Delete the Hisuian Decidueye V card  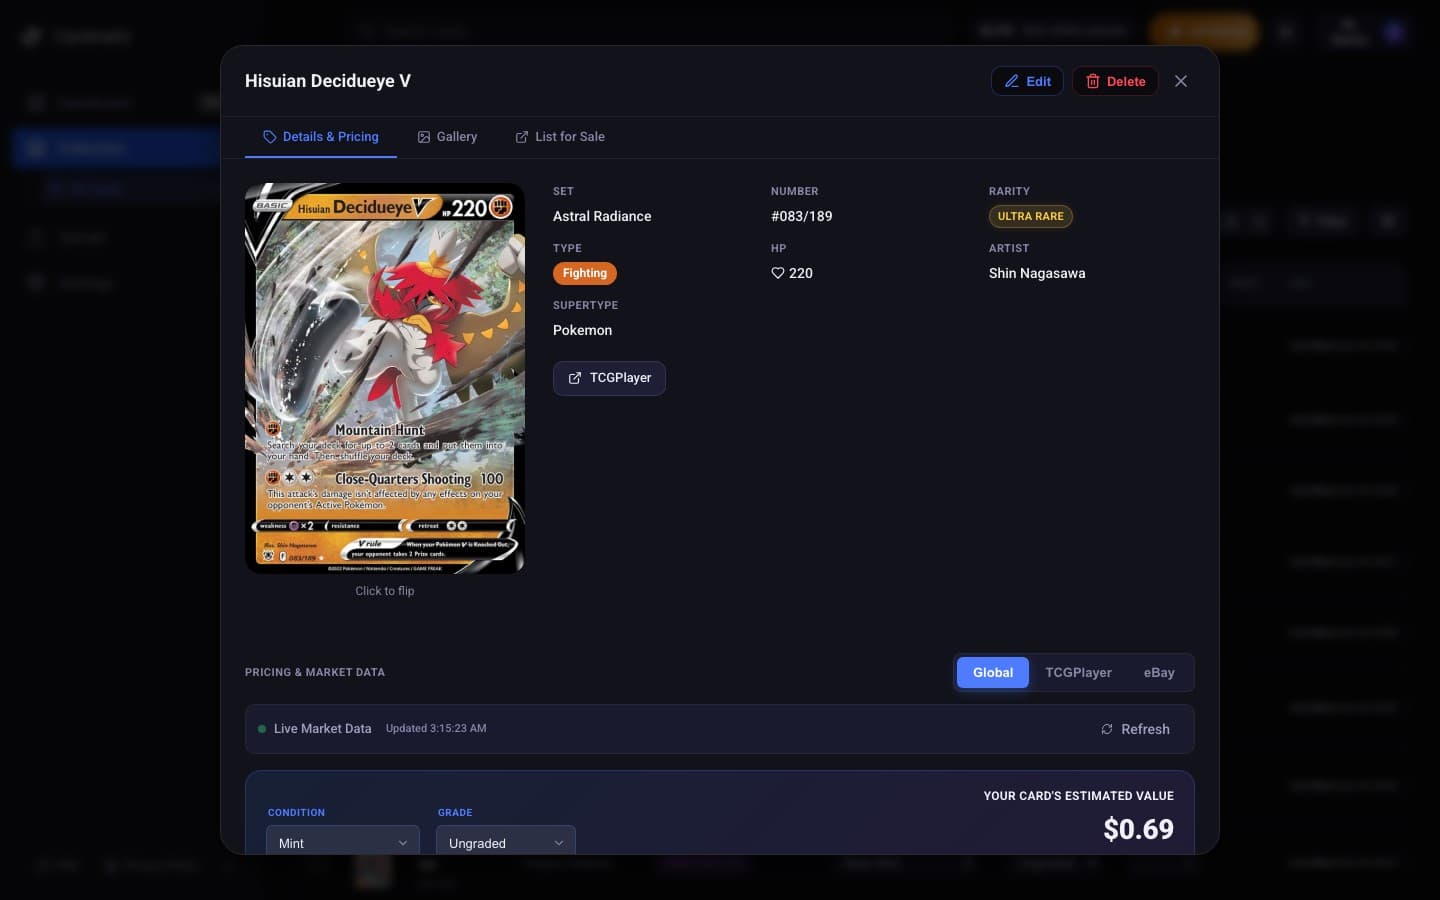[x=1115, y=81]
